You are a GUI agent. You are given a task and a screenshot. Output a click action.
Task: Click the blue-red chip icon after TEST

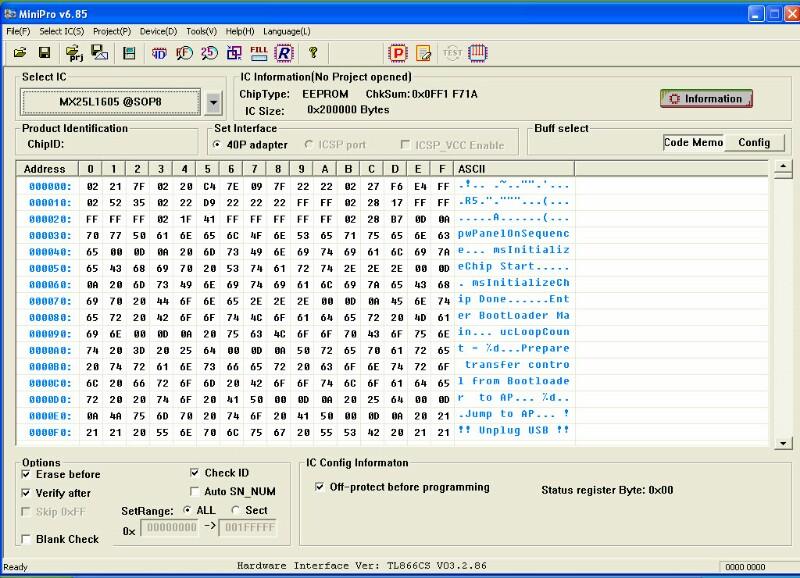click(478, 53)
